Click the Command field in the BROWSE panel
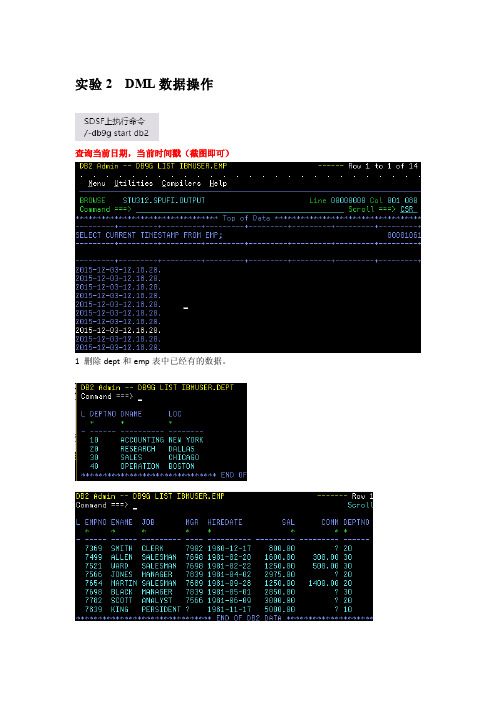The image size is (496, 702). tap(239, 209)
